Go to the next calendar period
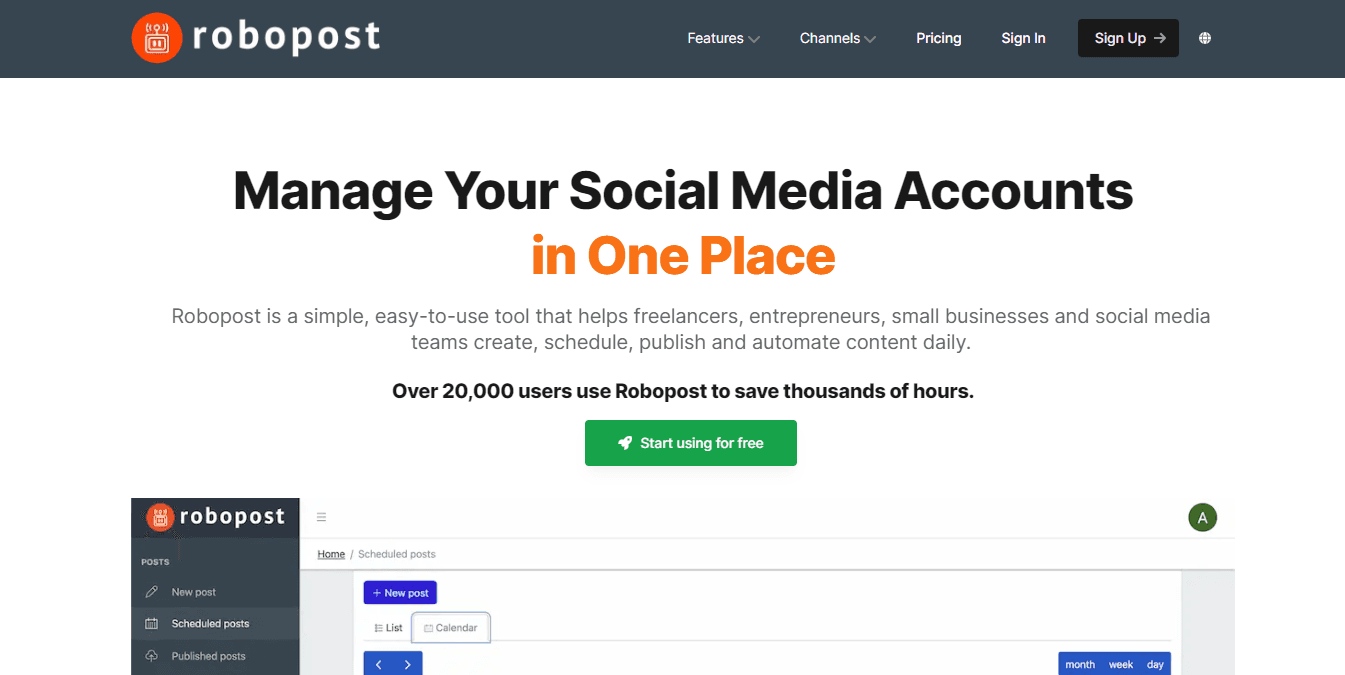The image size is (1345, 675). (x=407, y=664)
